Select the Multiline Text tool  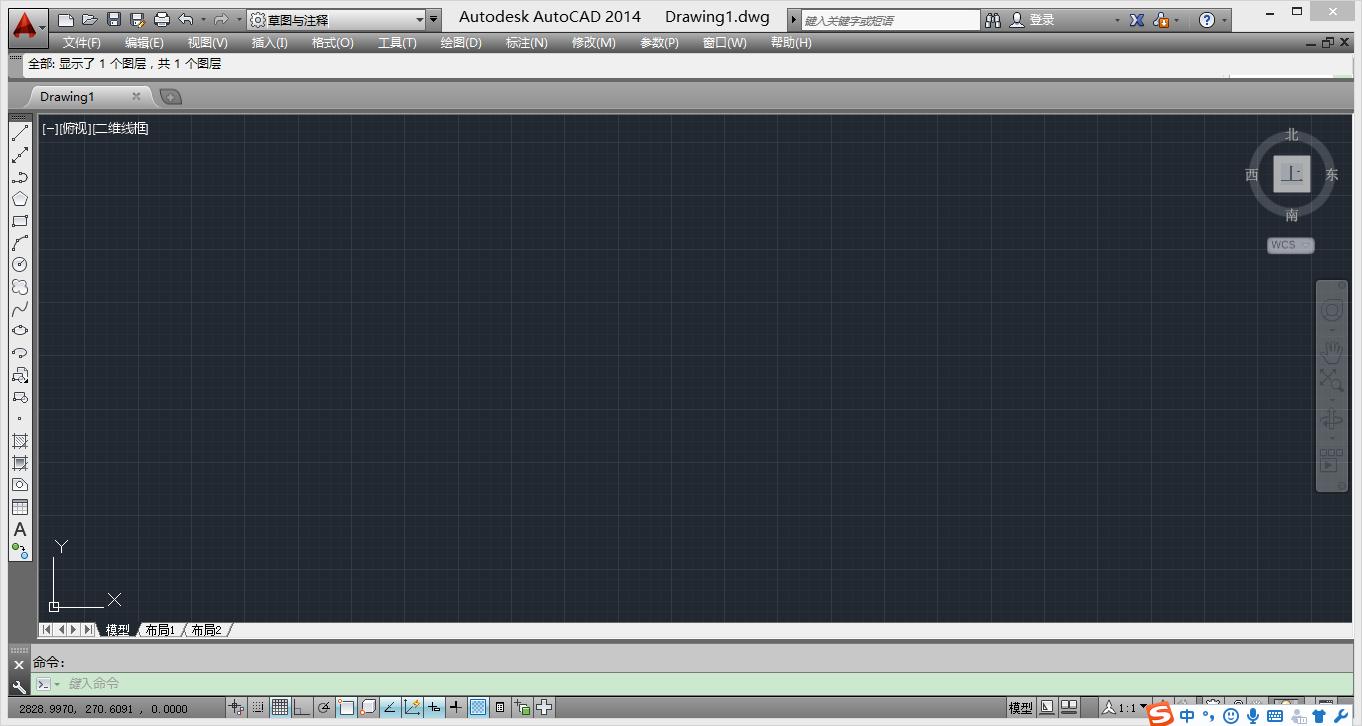[20, 529]
